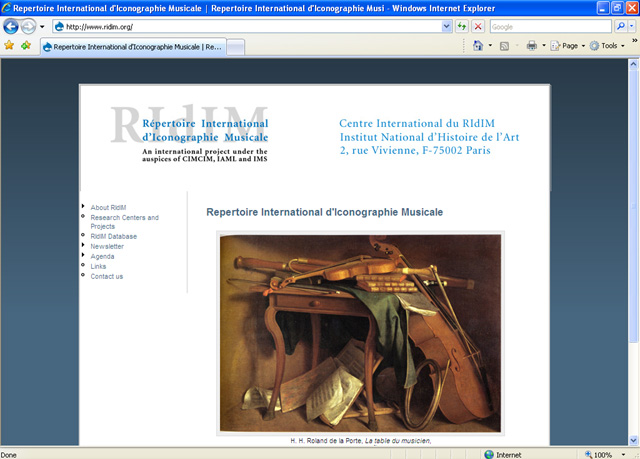This screenshot has width=640, height=459.
Task: Expand the Tools menu
Action: coord(608,46)
